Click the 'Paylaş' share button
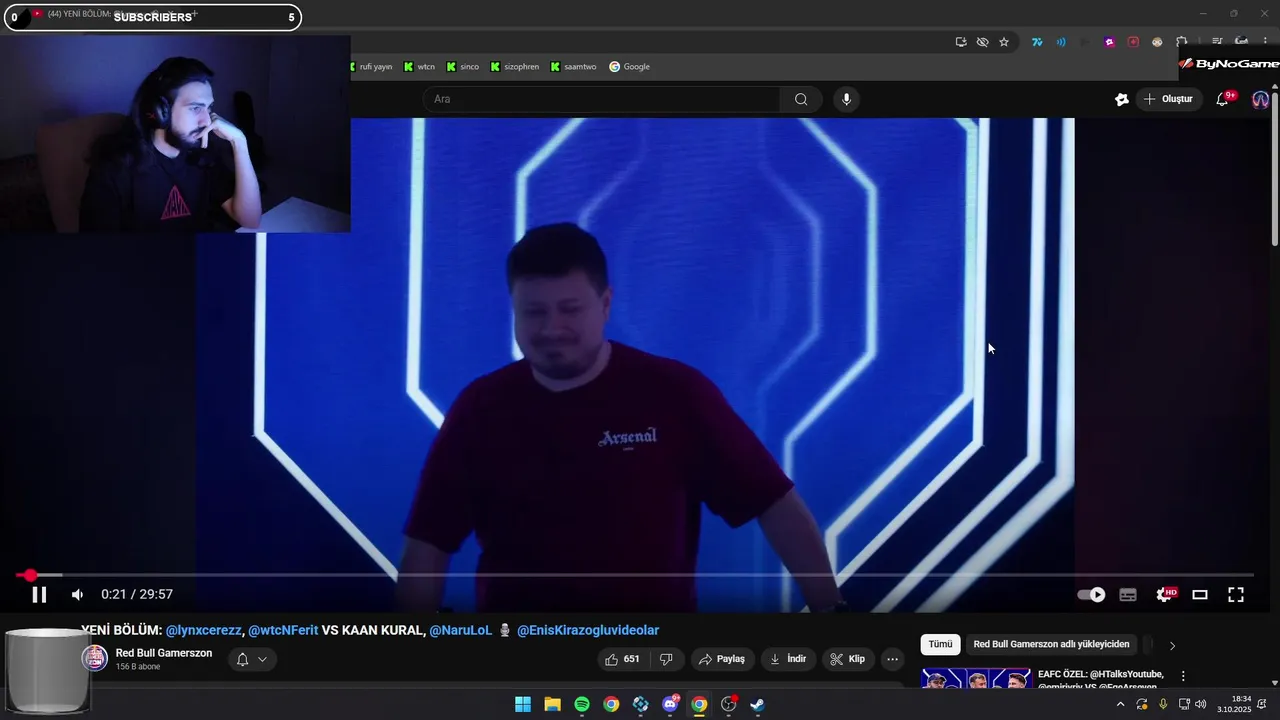Viewport: 1280px width, 720px height. [x=722, y=659]
